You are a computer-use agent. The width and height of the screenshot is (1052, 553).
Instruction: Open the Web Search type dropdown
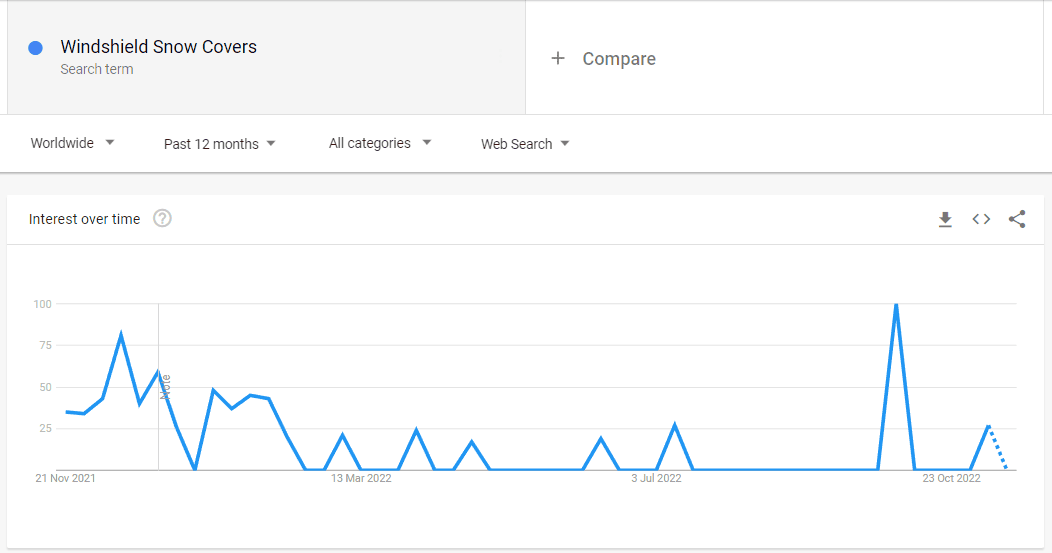(x=525, y=144)
